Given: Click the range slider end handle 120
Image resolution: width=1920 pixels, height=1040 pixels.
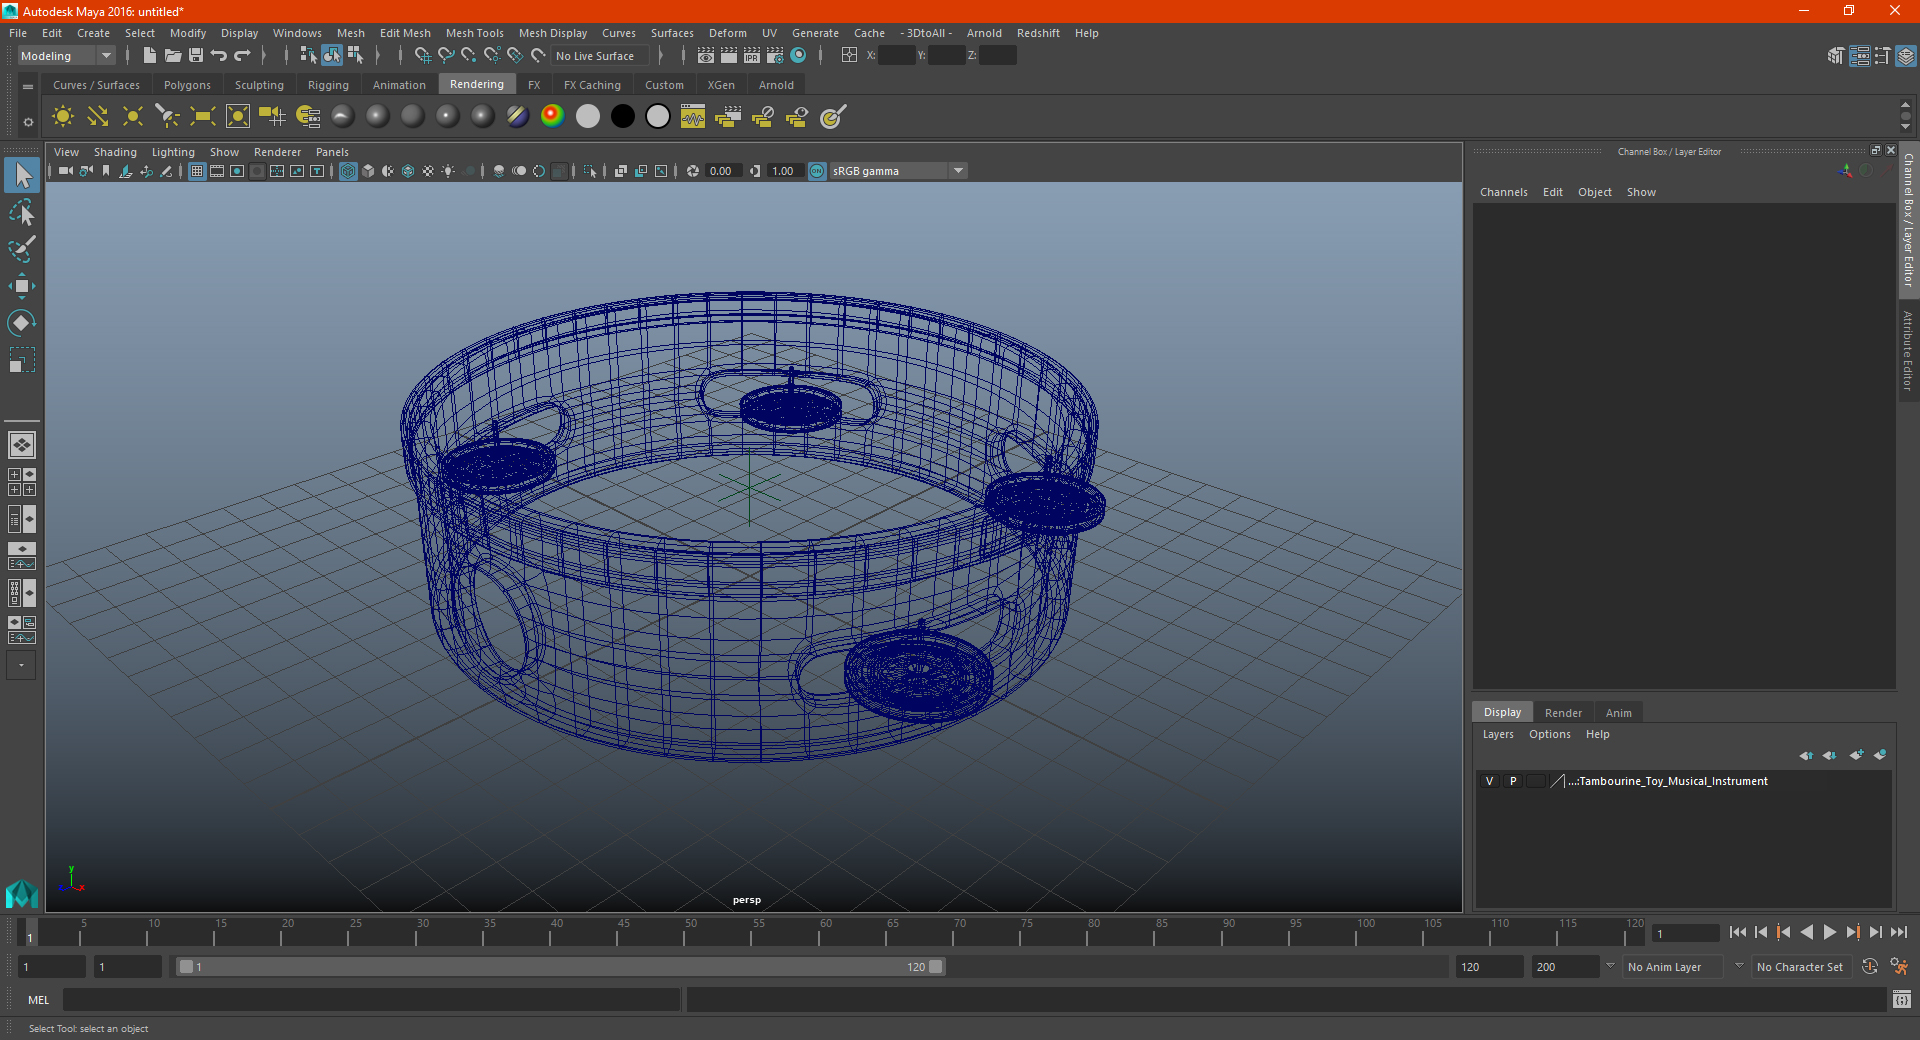Looking at the screenshot, I should click(935, 967).
